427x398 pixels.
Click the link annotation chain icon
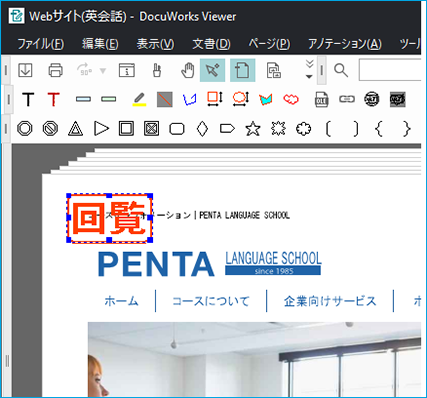coord(347,99)
